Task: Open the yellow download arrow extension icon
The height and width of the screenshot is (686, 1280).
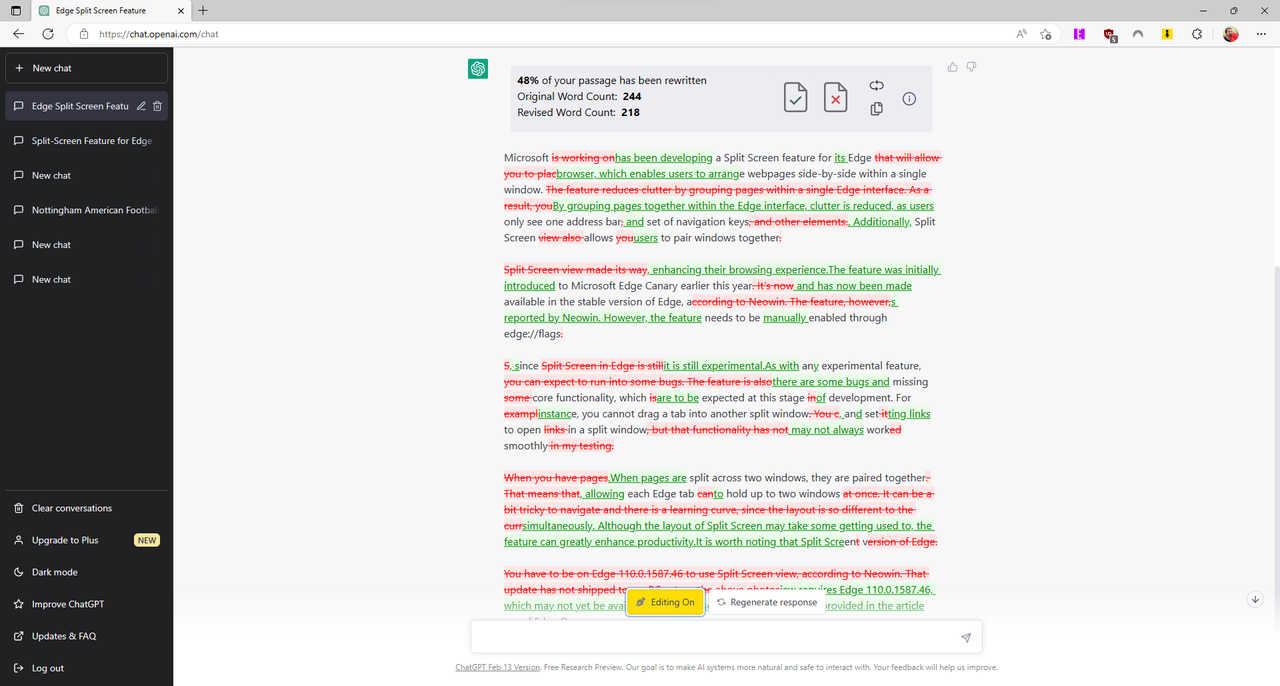Action: 1167,33
